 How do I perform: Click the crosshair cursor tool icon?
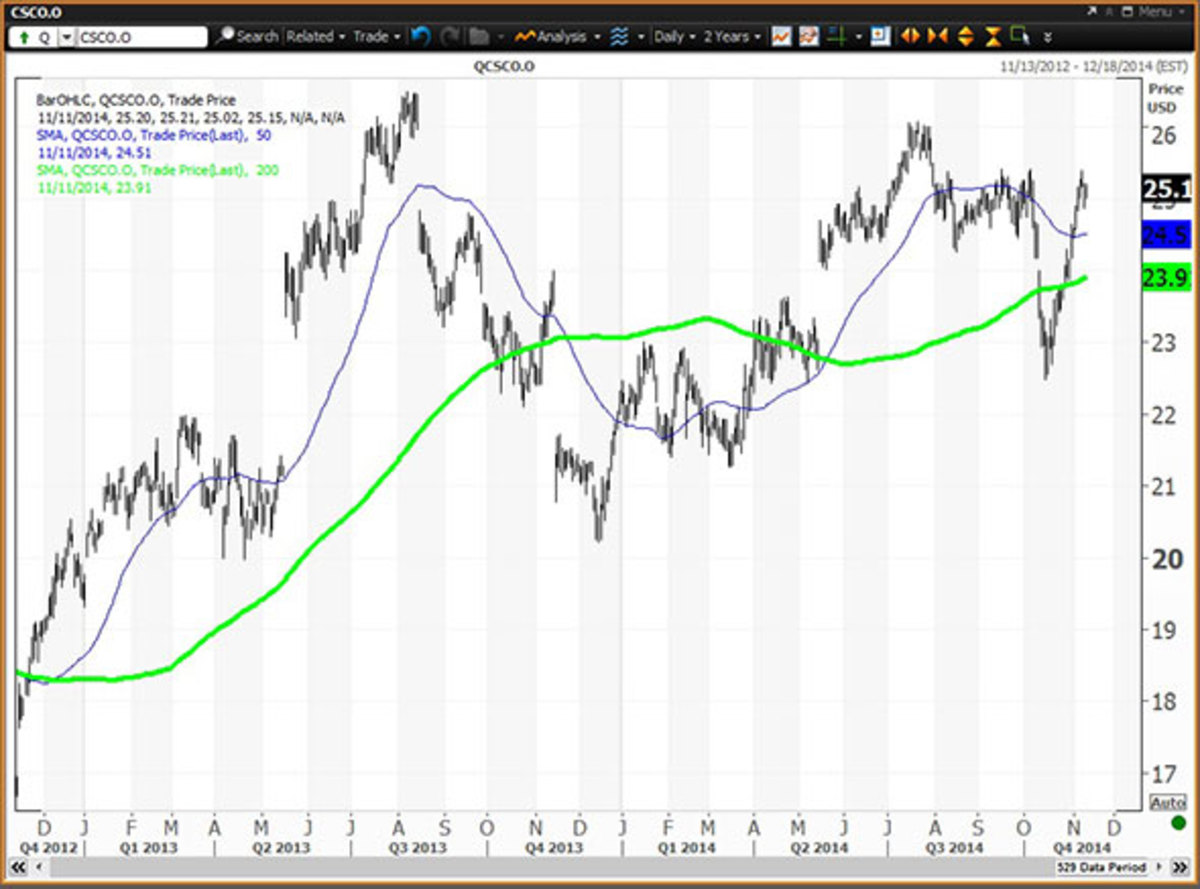(836, 37)
